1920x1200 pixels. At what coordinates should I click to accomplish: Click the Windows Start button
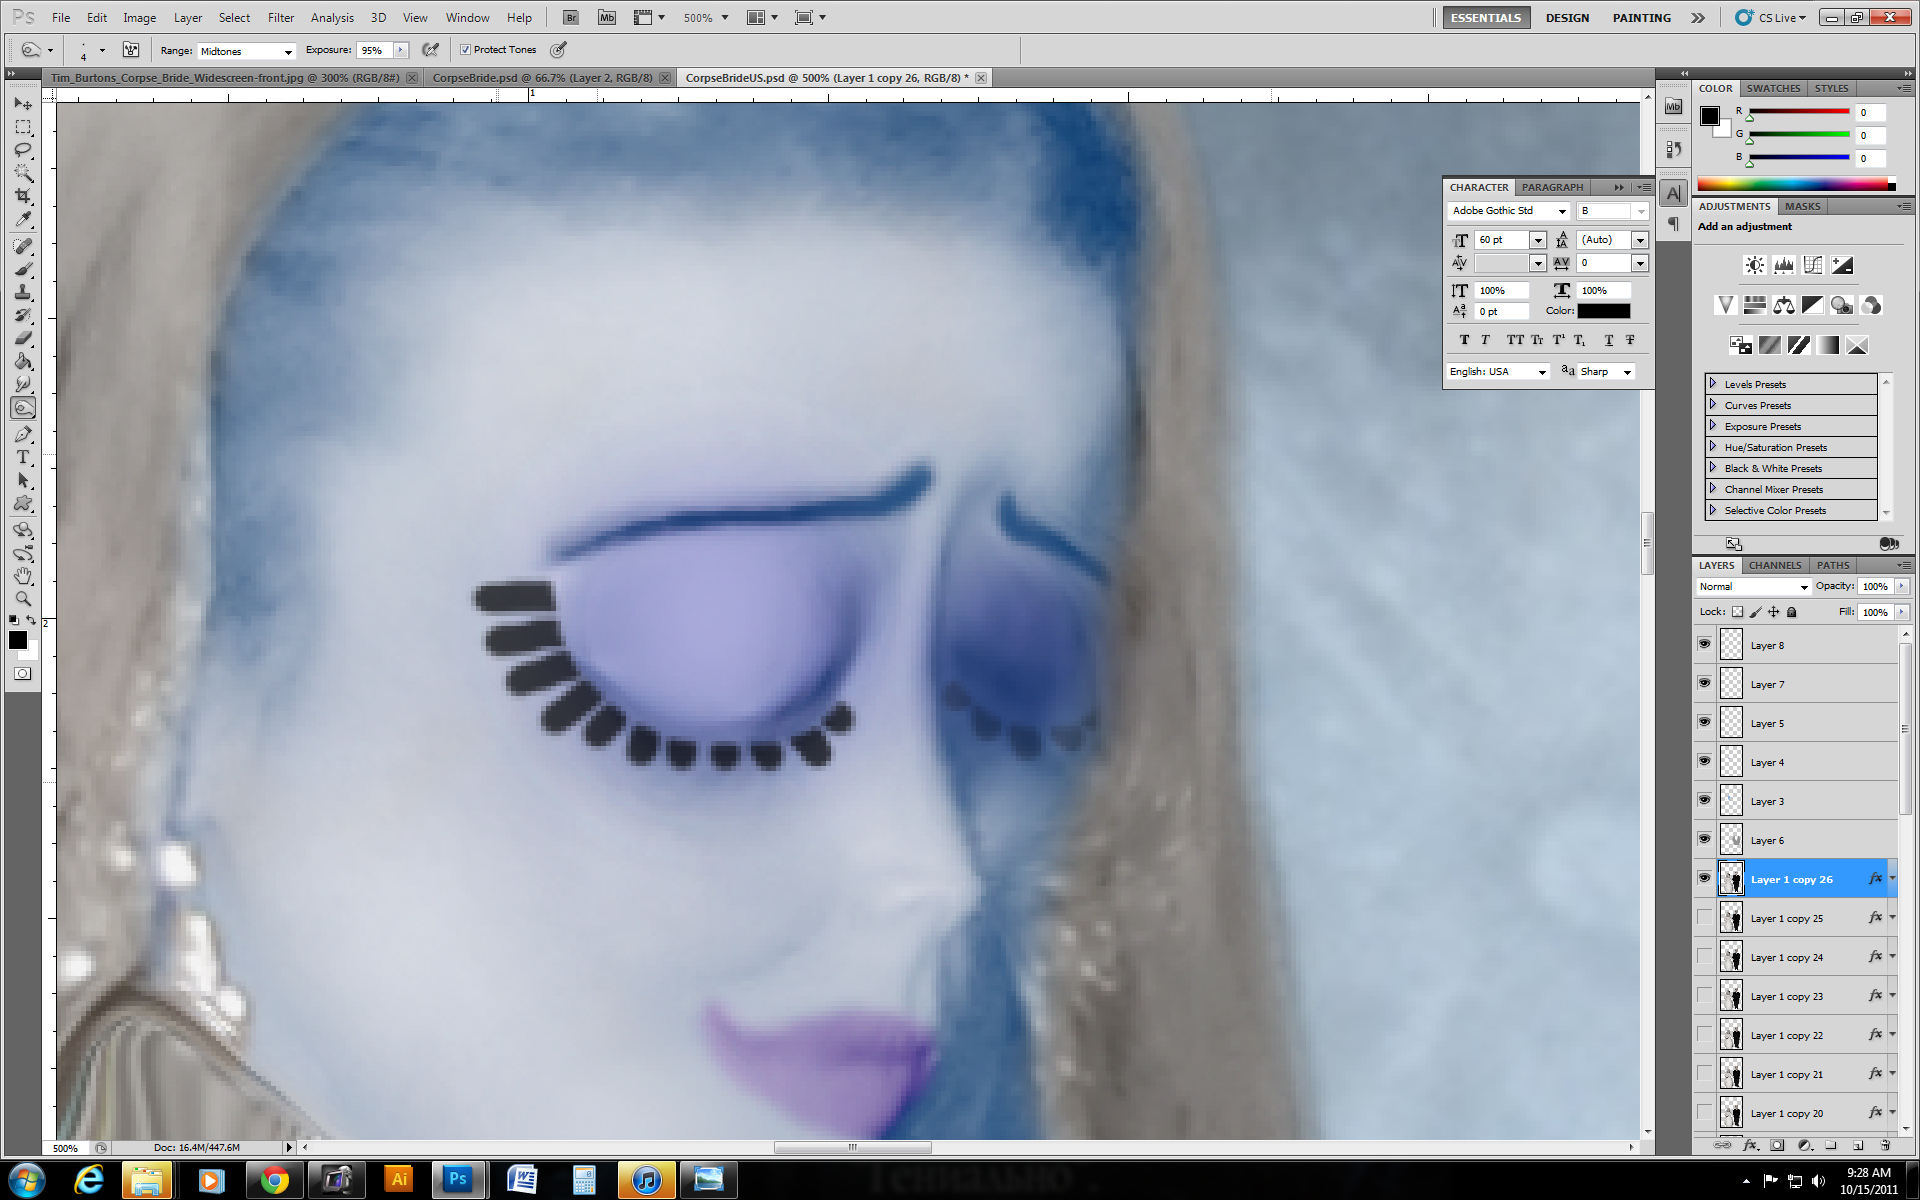coord(27,1181)
